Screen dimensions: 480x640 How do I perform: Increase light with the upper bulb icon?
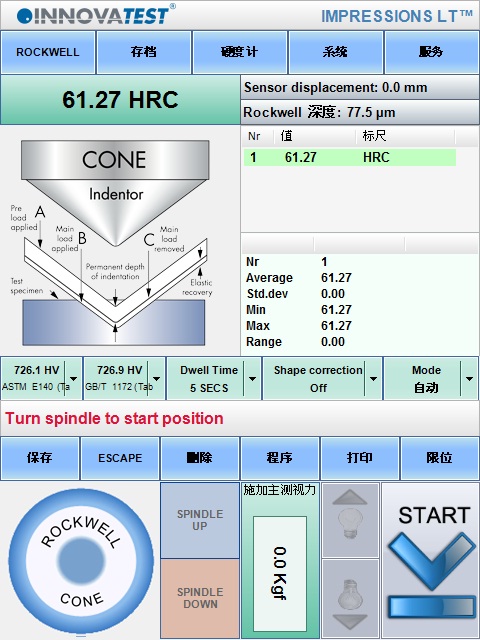(x=350, y=520)
